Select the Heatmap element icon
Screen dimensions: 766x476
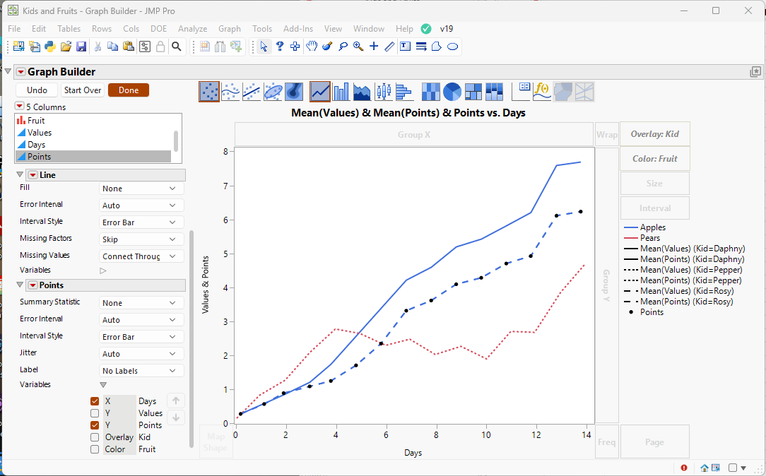(x=431, y=91)
